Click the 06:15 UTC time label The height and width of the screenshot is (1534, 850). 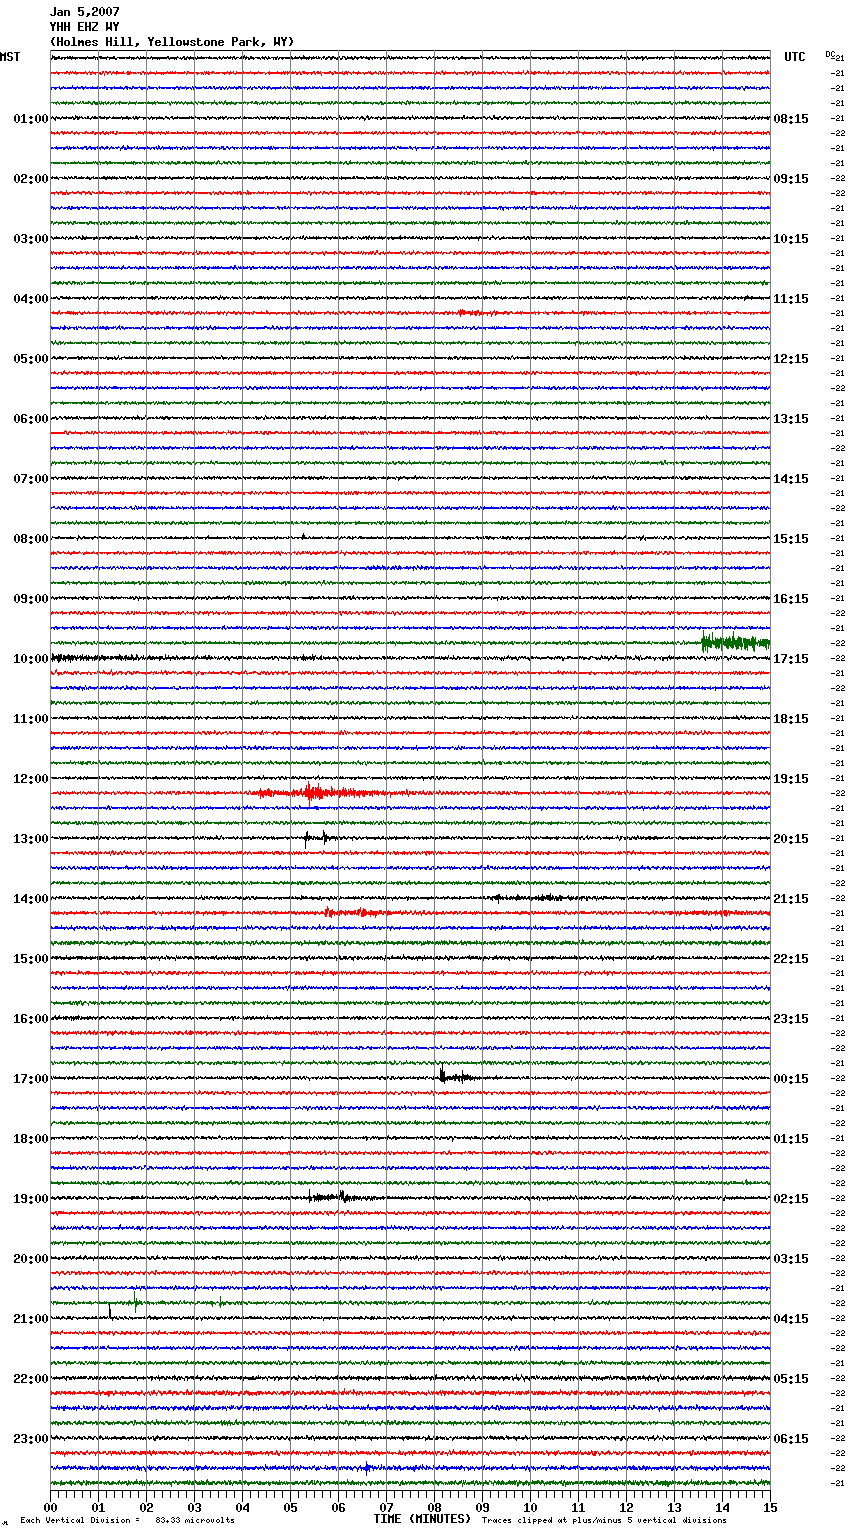(791, 1439)
